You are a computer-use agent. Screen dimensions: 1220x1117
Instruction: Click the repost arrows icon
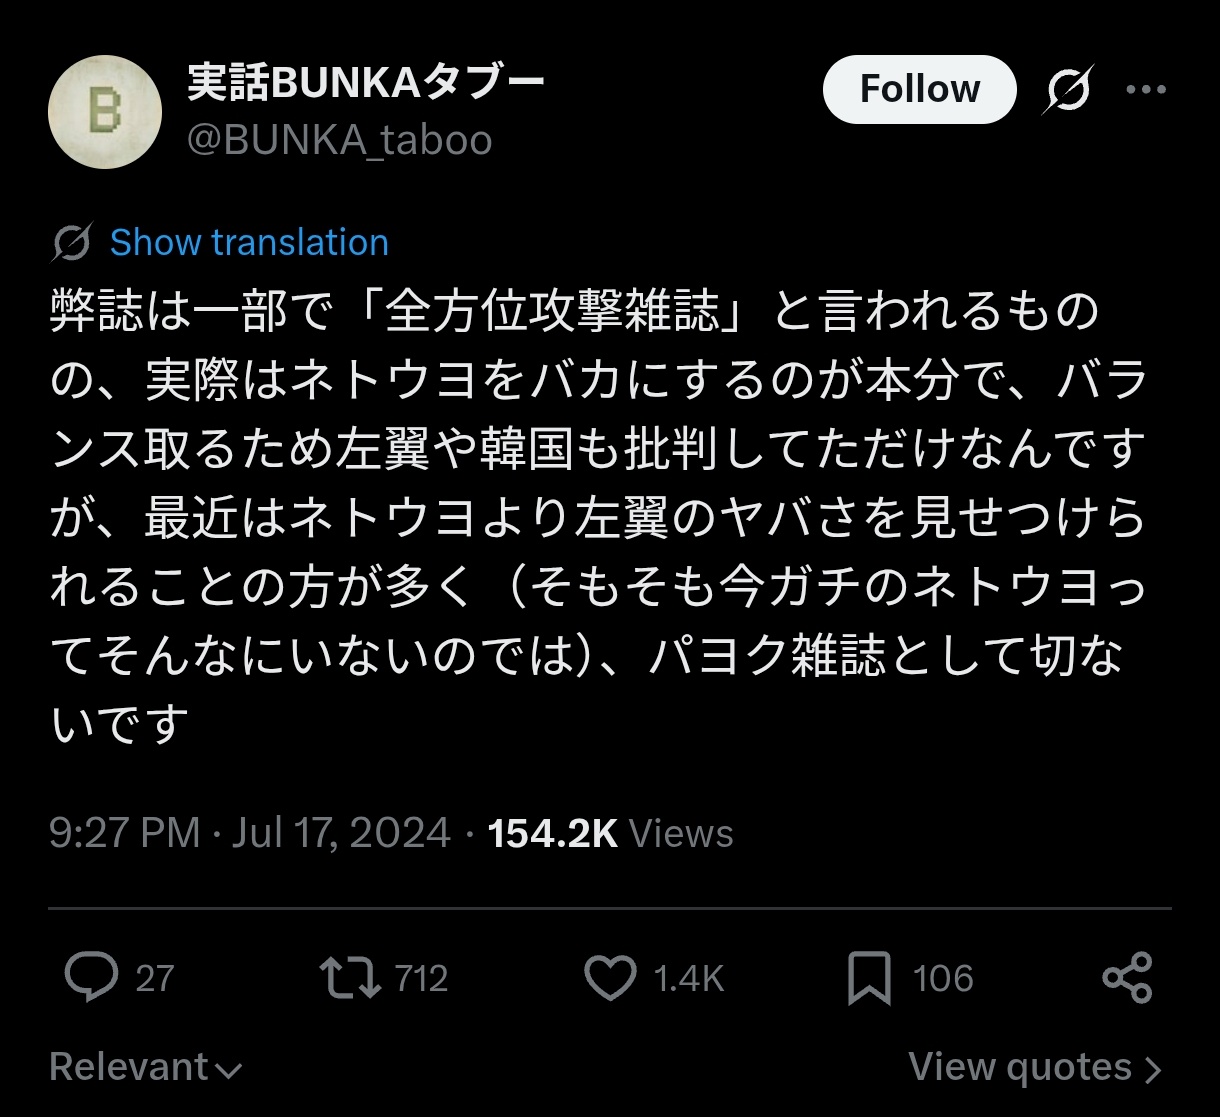(349, 977)
